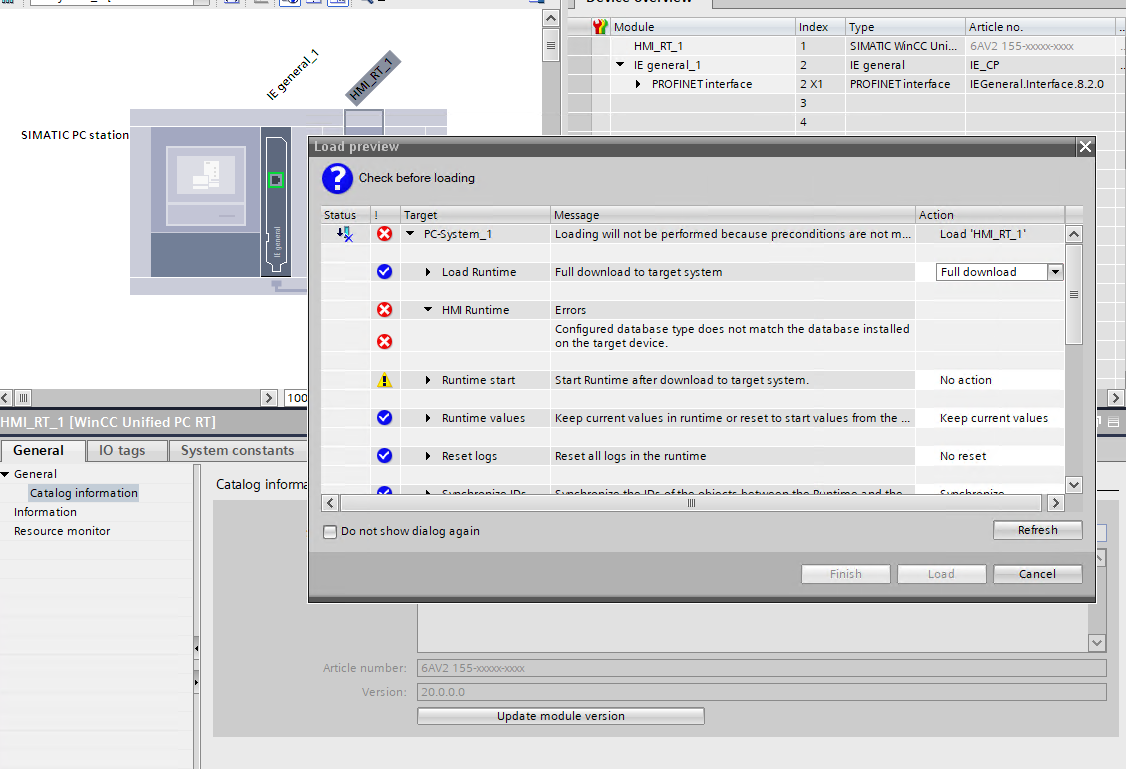Image resolution: width=1126 pixels, height=769 pixels.
Task: Enable the 'Do not show dialog again' checkbox
Action: point(330,531)
